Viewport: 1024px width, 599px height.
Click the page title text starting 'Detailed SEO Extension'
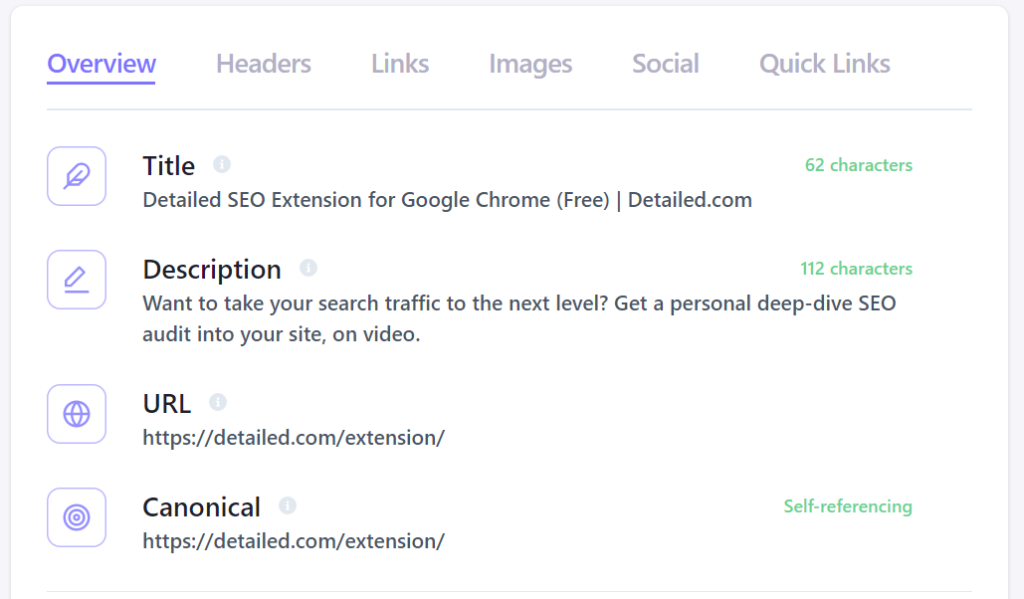point(447,200)
